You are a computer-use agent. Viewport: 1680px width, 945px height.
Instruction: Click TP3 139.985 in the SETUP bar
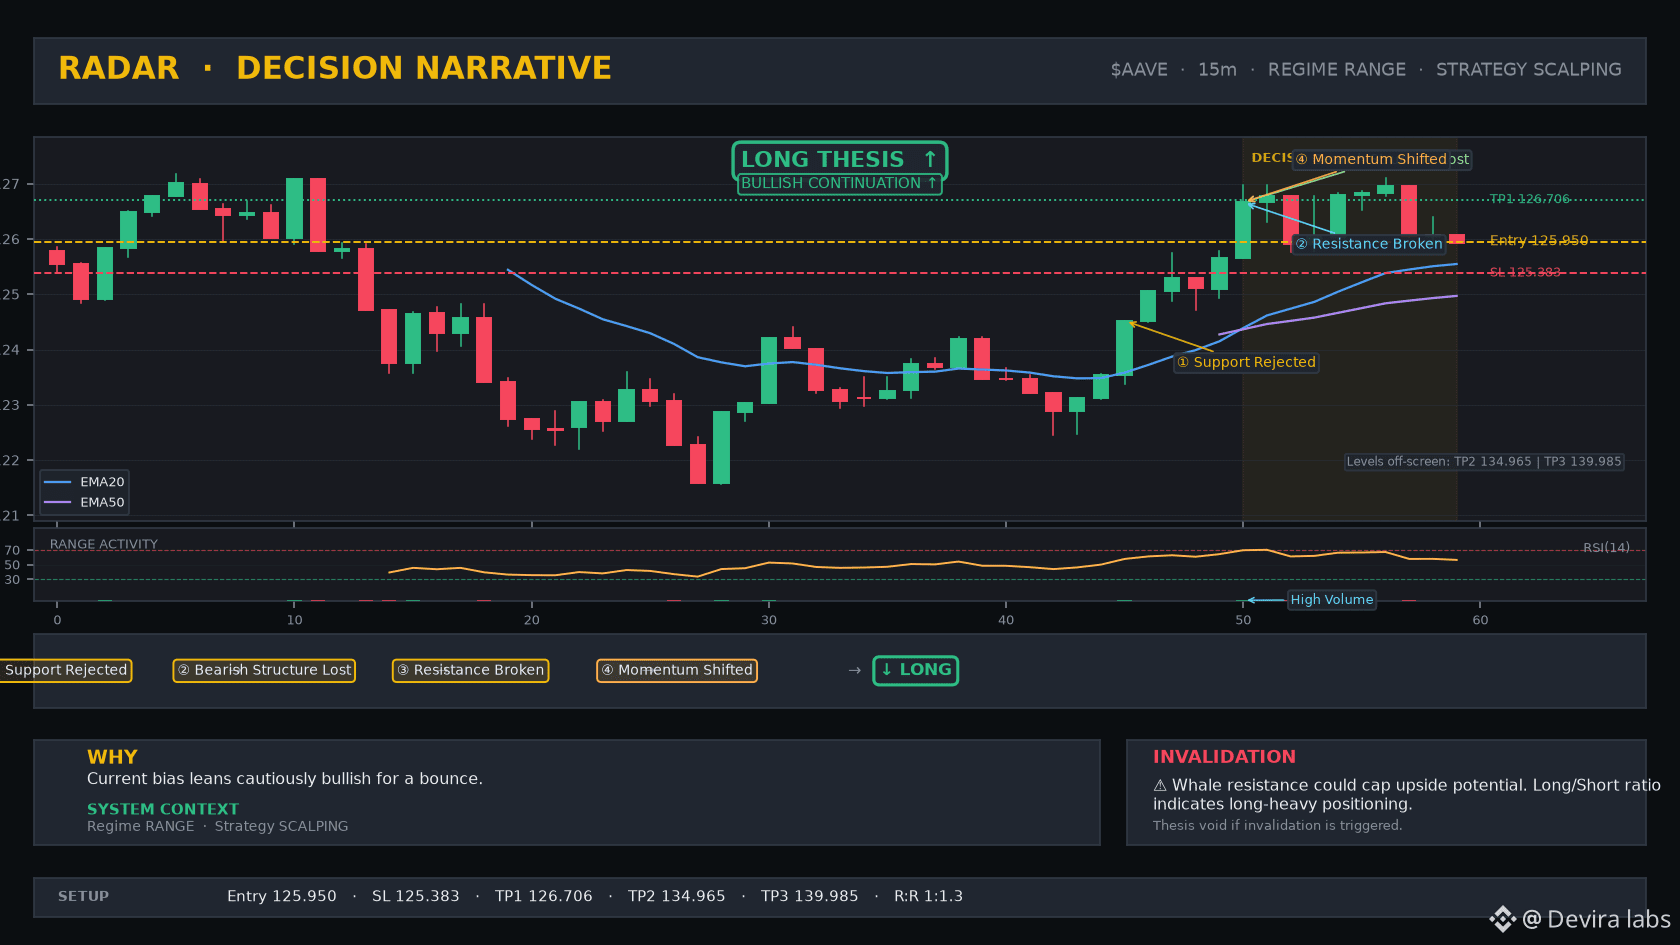810,897
